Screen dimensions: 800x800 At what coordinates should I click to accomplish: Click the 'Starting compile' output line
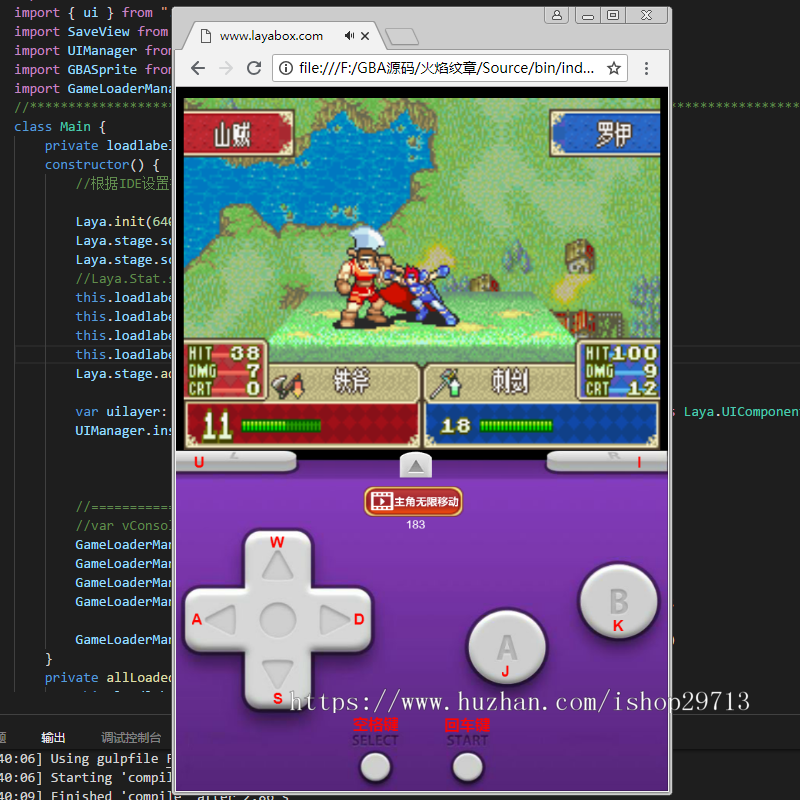tap(86, 778)
